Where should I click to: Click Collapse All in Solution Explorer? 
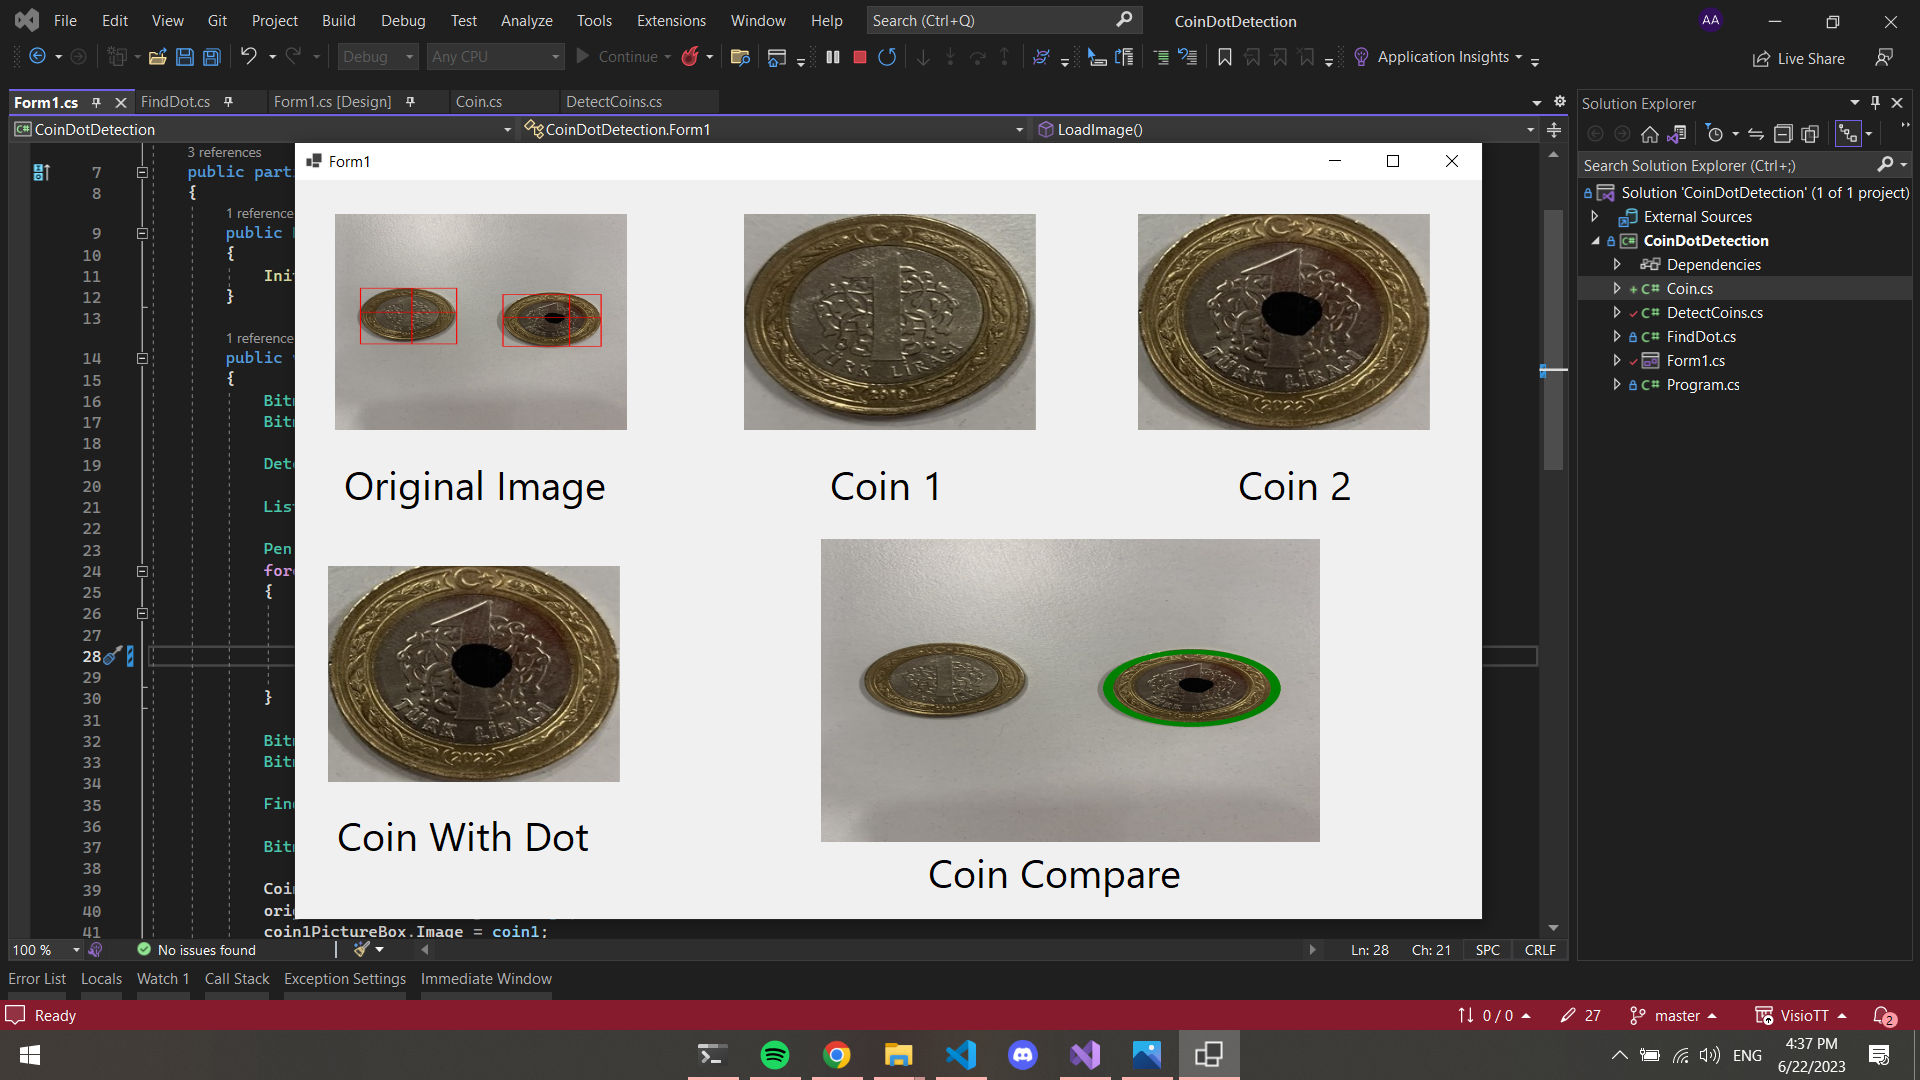tap(1783, 134)
